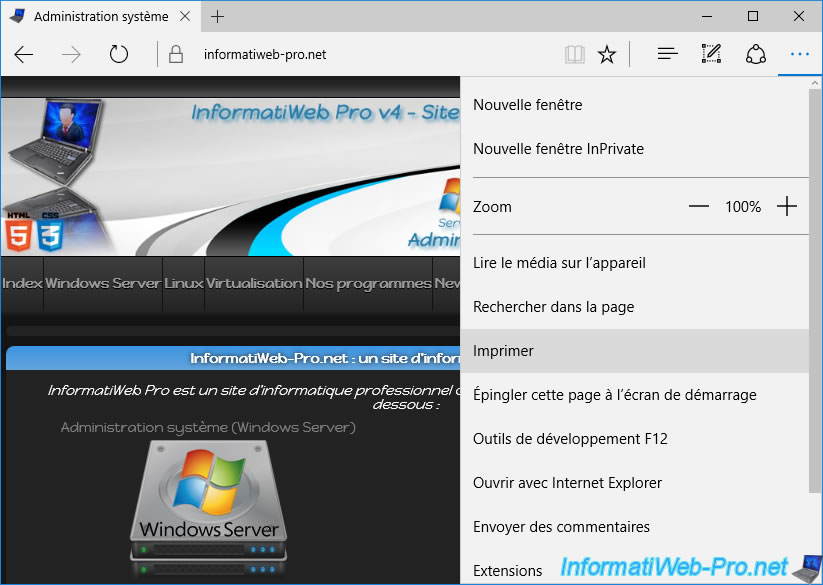823x585 pixels.
Task: Click Nos programmes in site navigation
Action: pos(368,284)
